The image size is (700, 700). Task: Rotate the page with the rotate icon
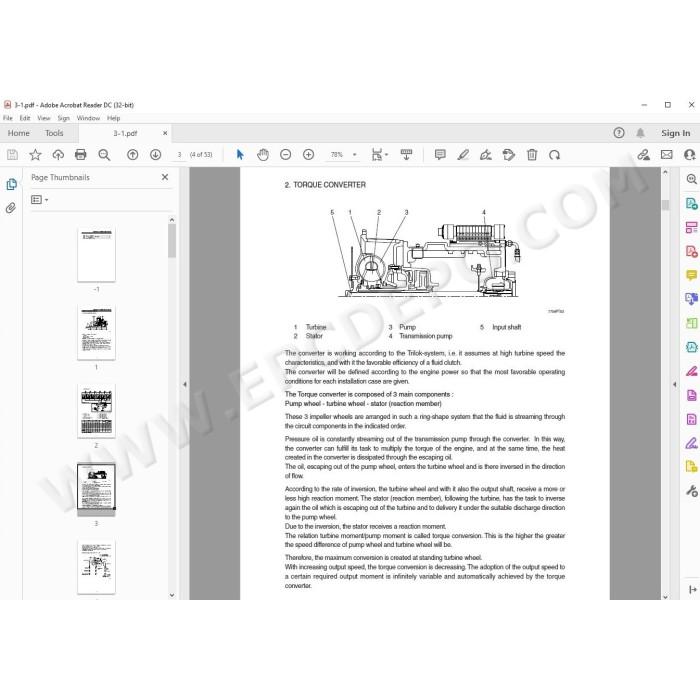554,155
